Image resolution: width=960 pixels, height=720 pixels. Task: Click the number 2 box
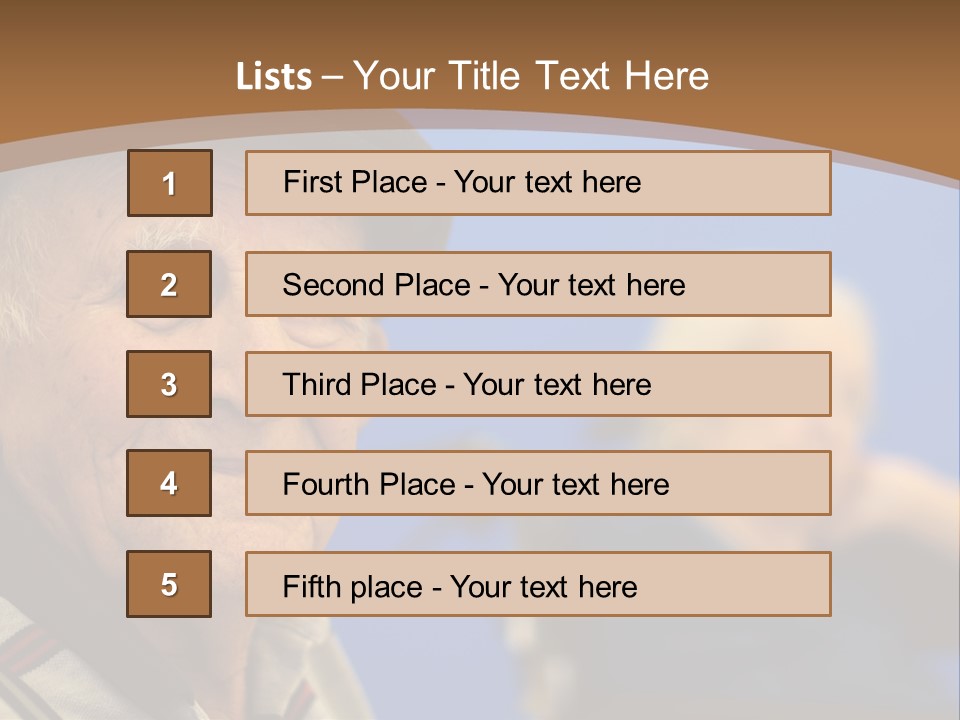(169, 284)
